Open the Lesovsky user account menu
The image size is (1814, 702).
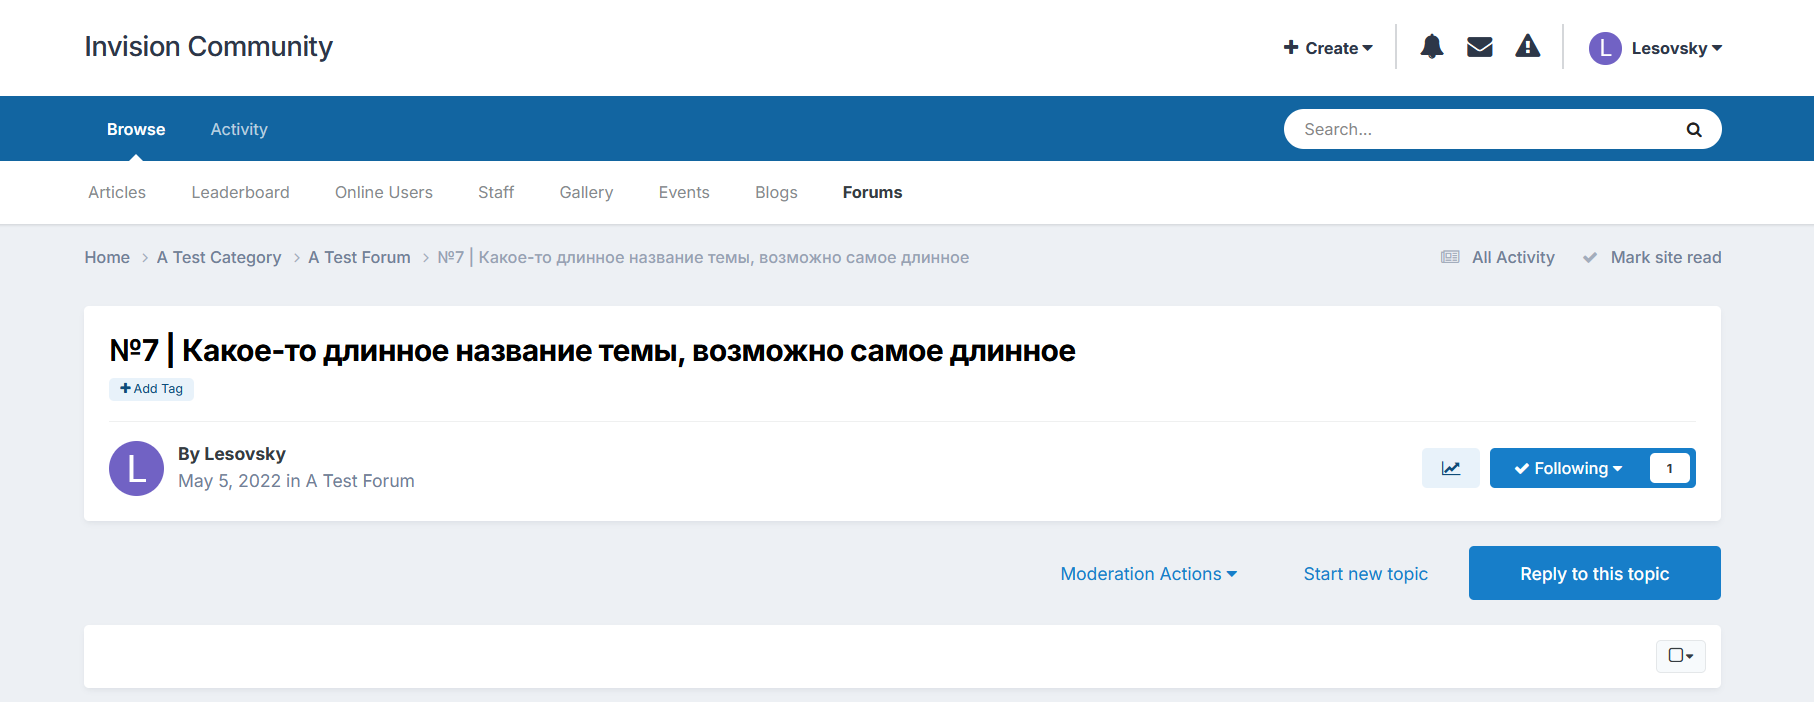[1656, 48]
